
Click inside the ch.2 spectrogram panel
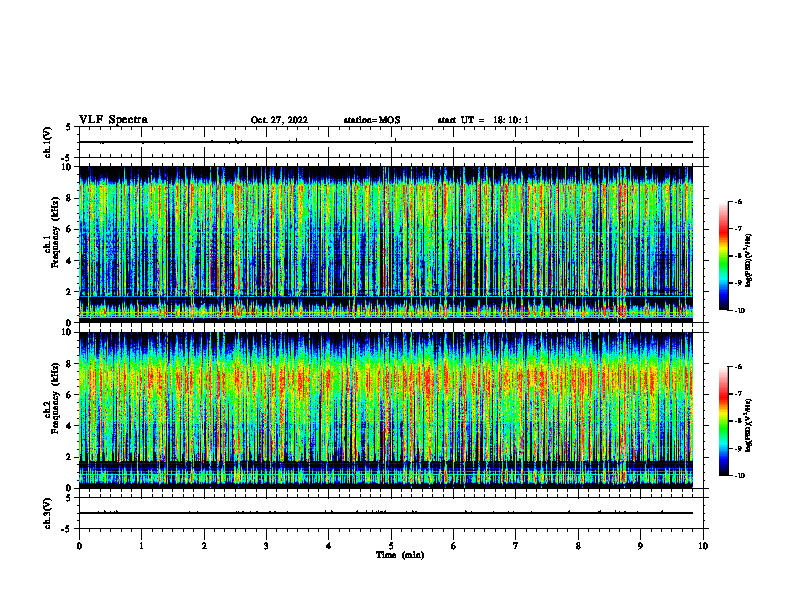tap(386, 410)
